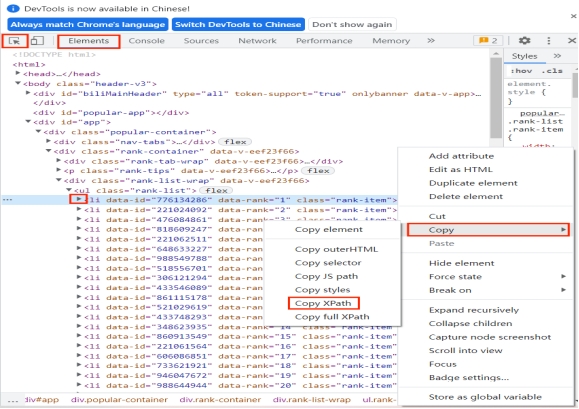Collapse the rank-list-wrap div node
Screen dimensions: 579x409
tap(59, 180)
